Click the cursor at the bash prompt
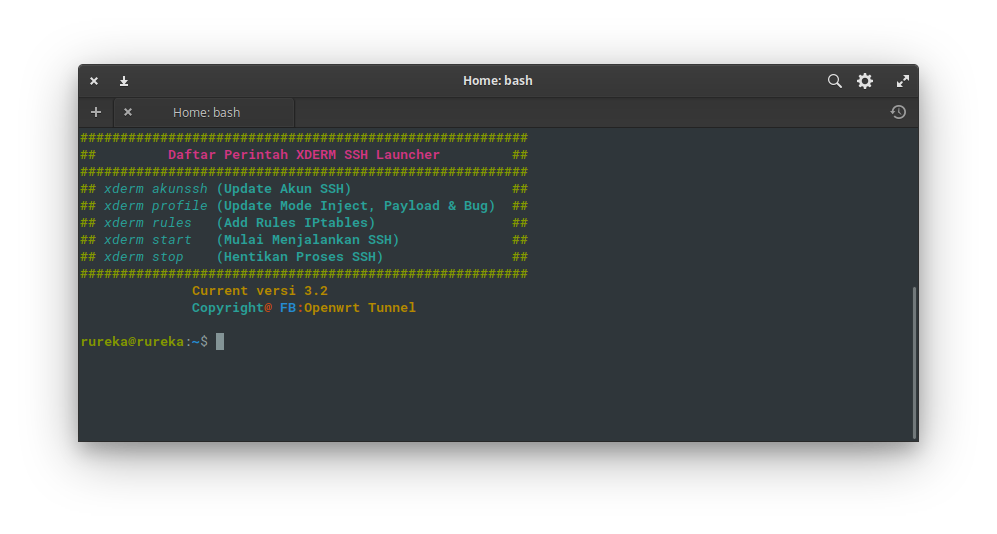 pyautogui.click(x=220, y=341)
